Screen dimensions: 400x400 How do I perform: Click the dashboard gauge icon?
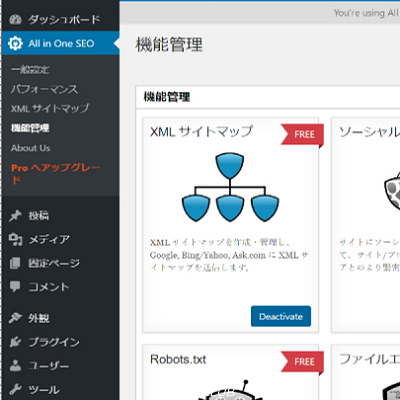pyautogui.click(x=15, y=20)
